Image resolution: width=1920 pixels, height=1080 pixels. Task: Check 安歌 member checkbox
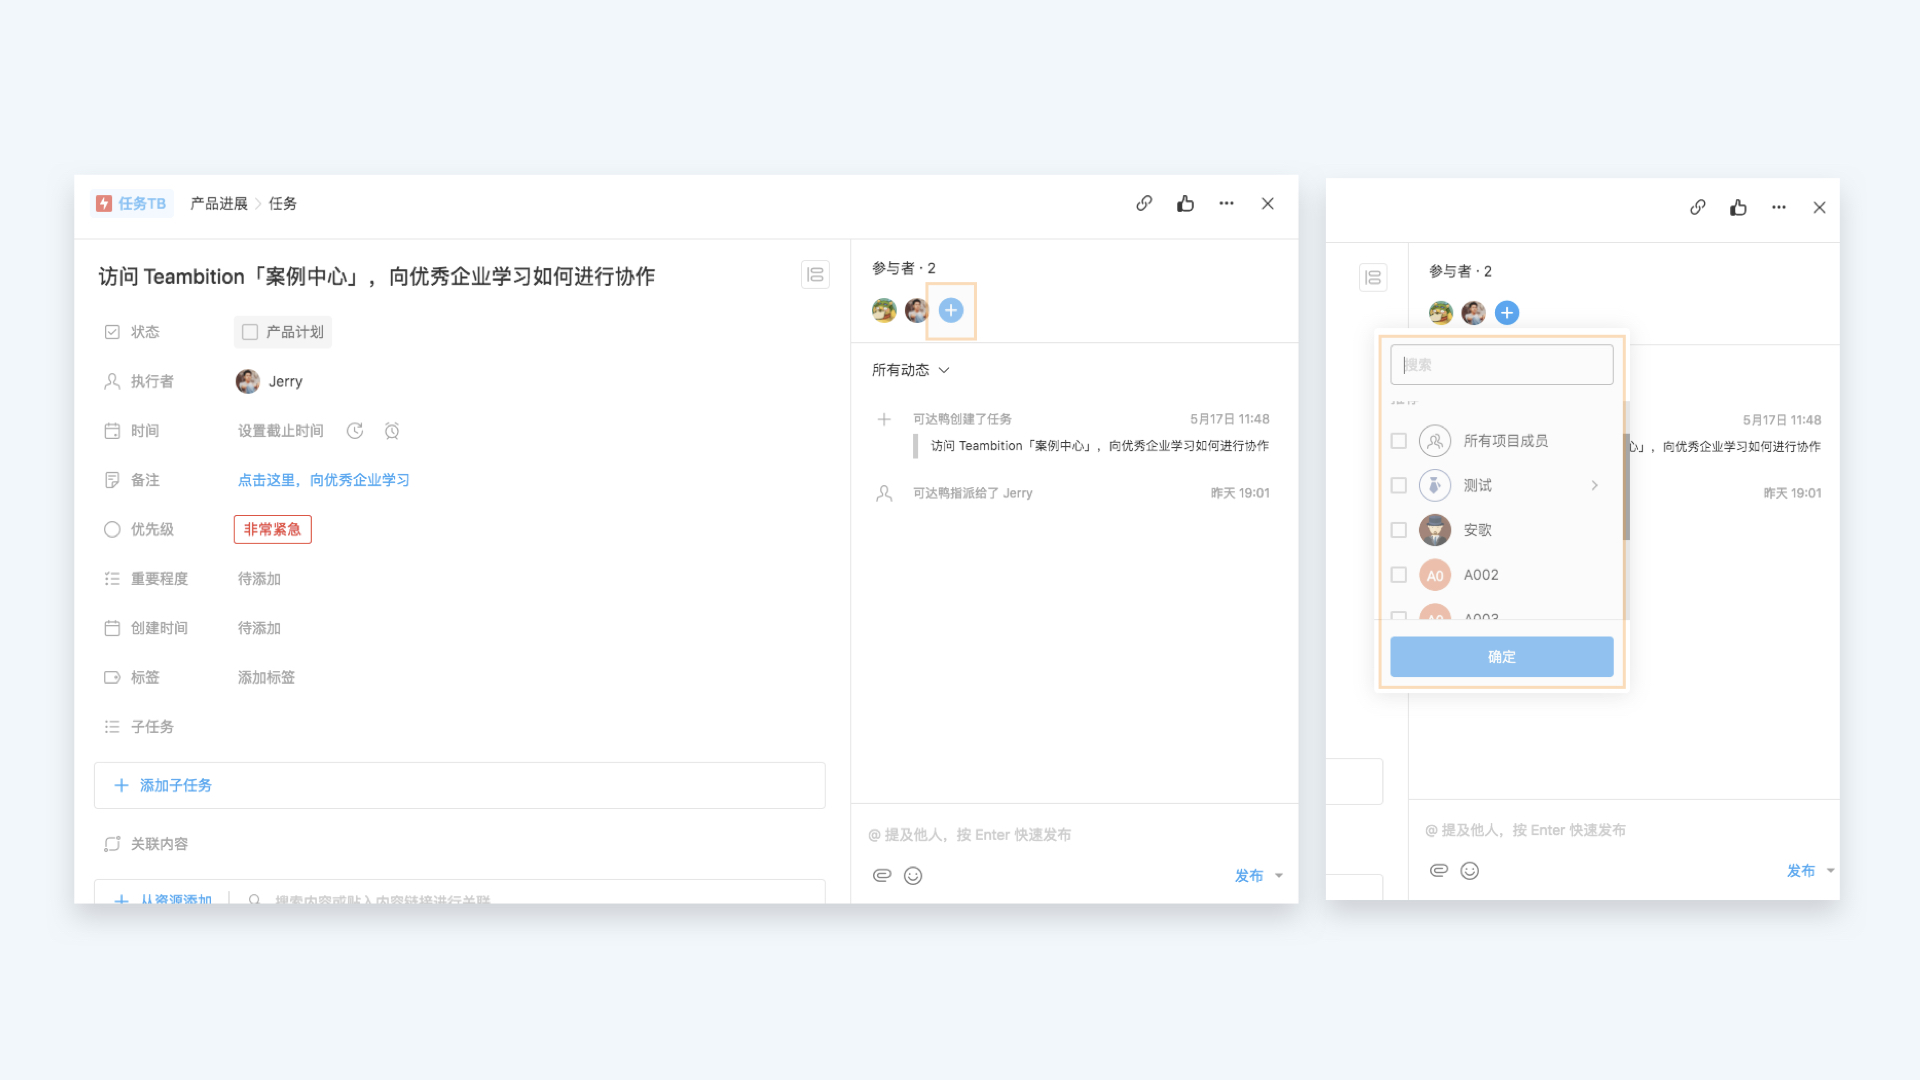[x=1399, y=530]
